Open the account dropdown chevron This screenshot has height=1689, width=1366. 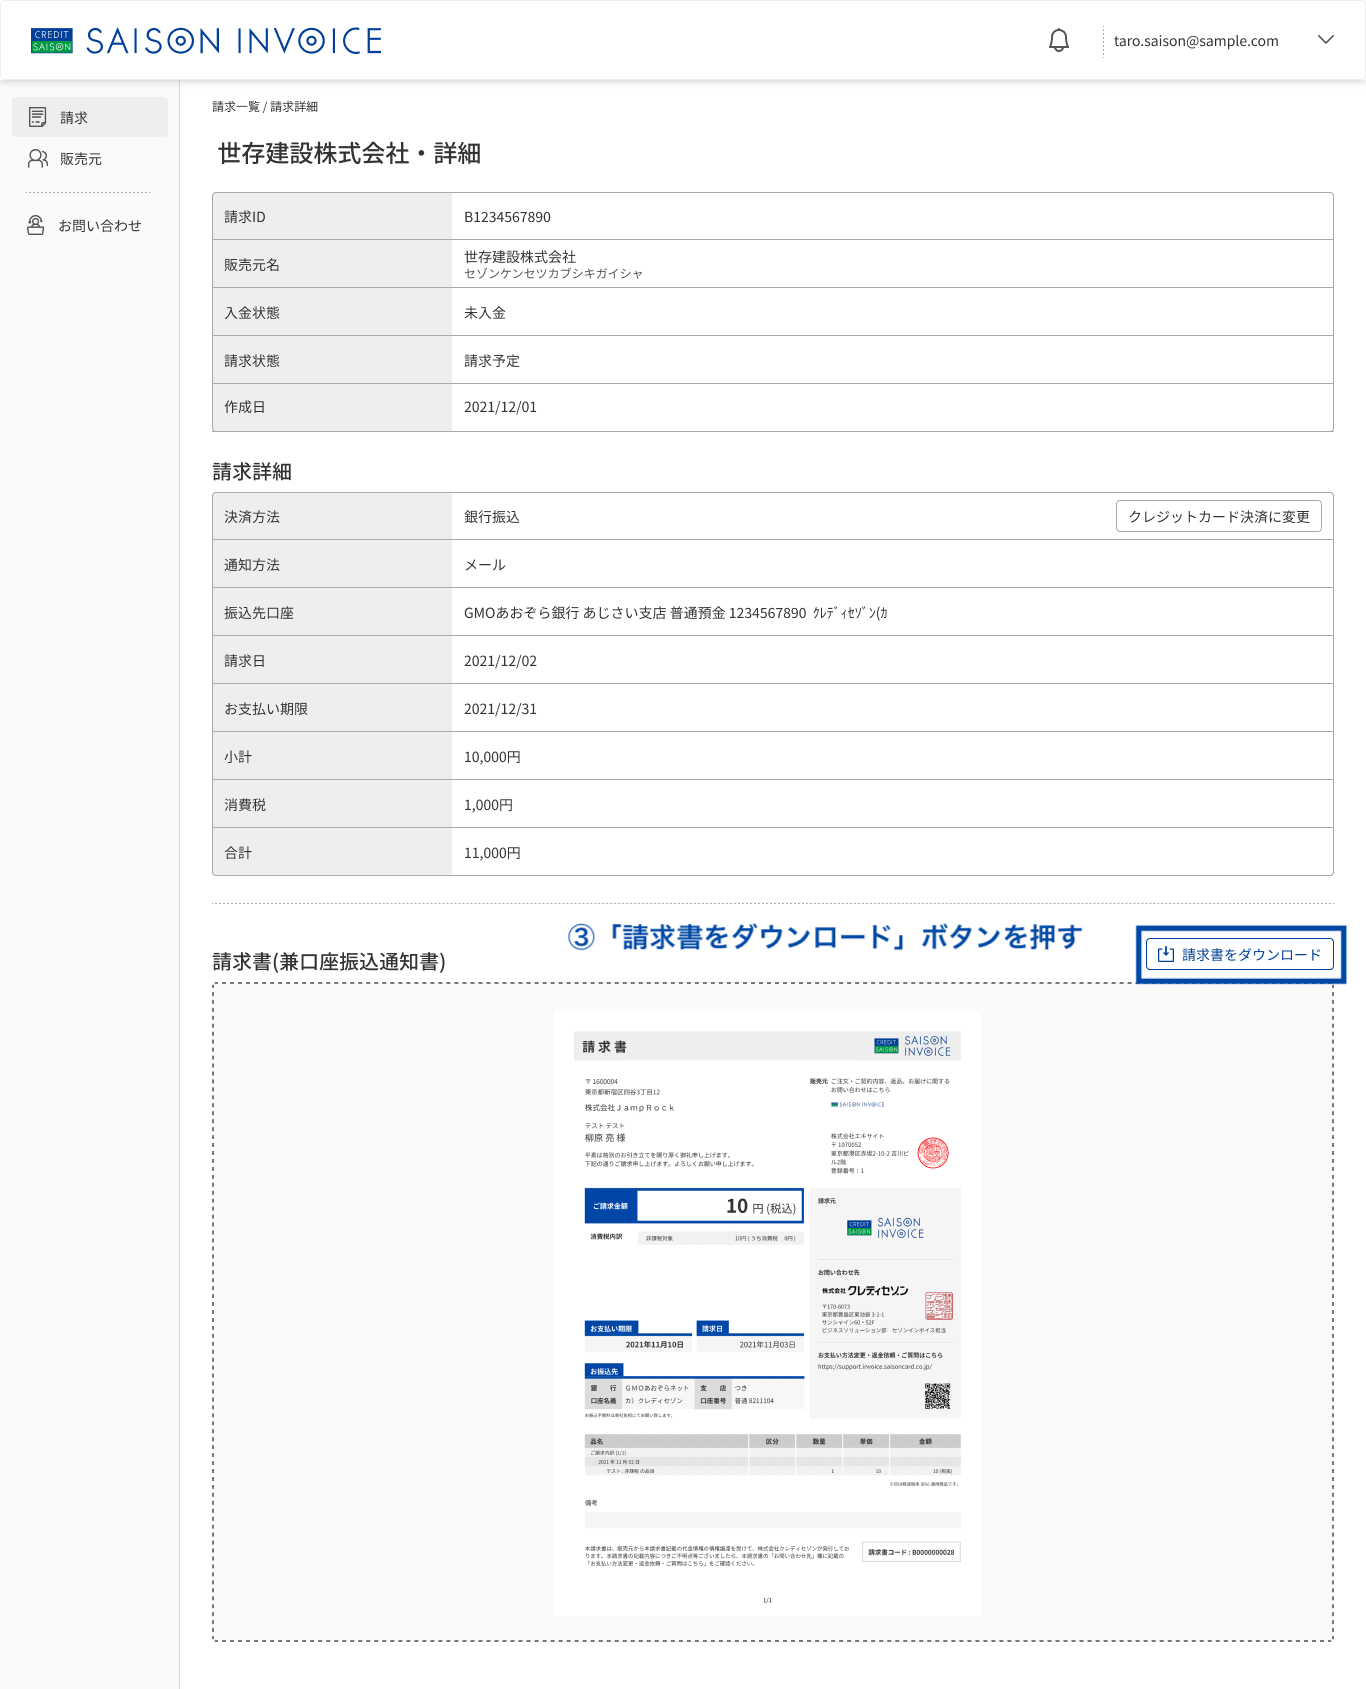coord(1326,40)
